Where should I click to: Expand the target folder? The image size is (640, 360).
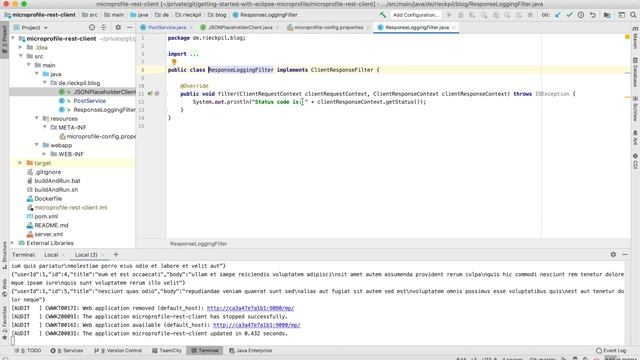(20, 163)
